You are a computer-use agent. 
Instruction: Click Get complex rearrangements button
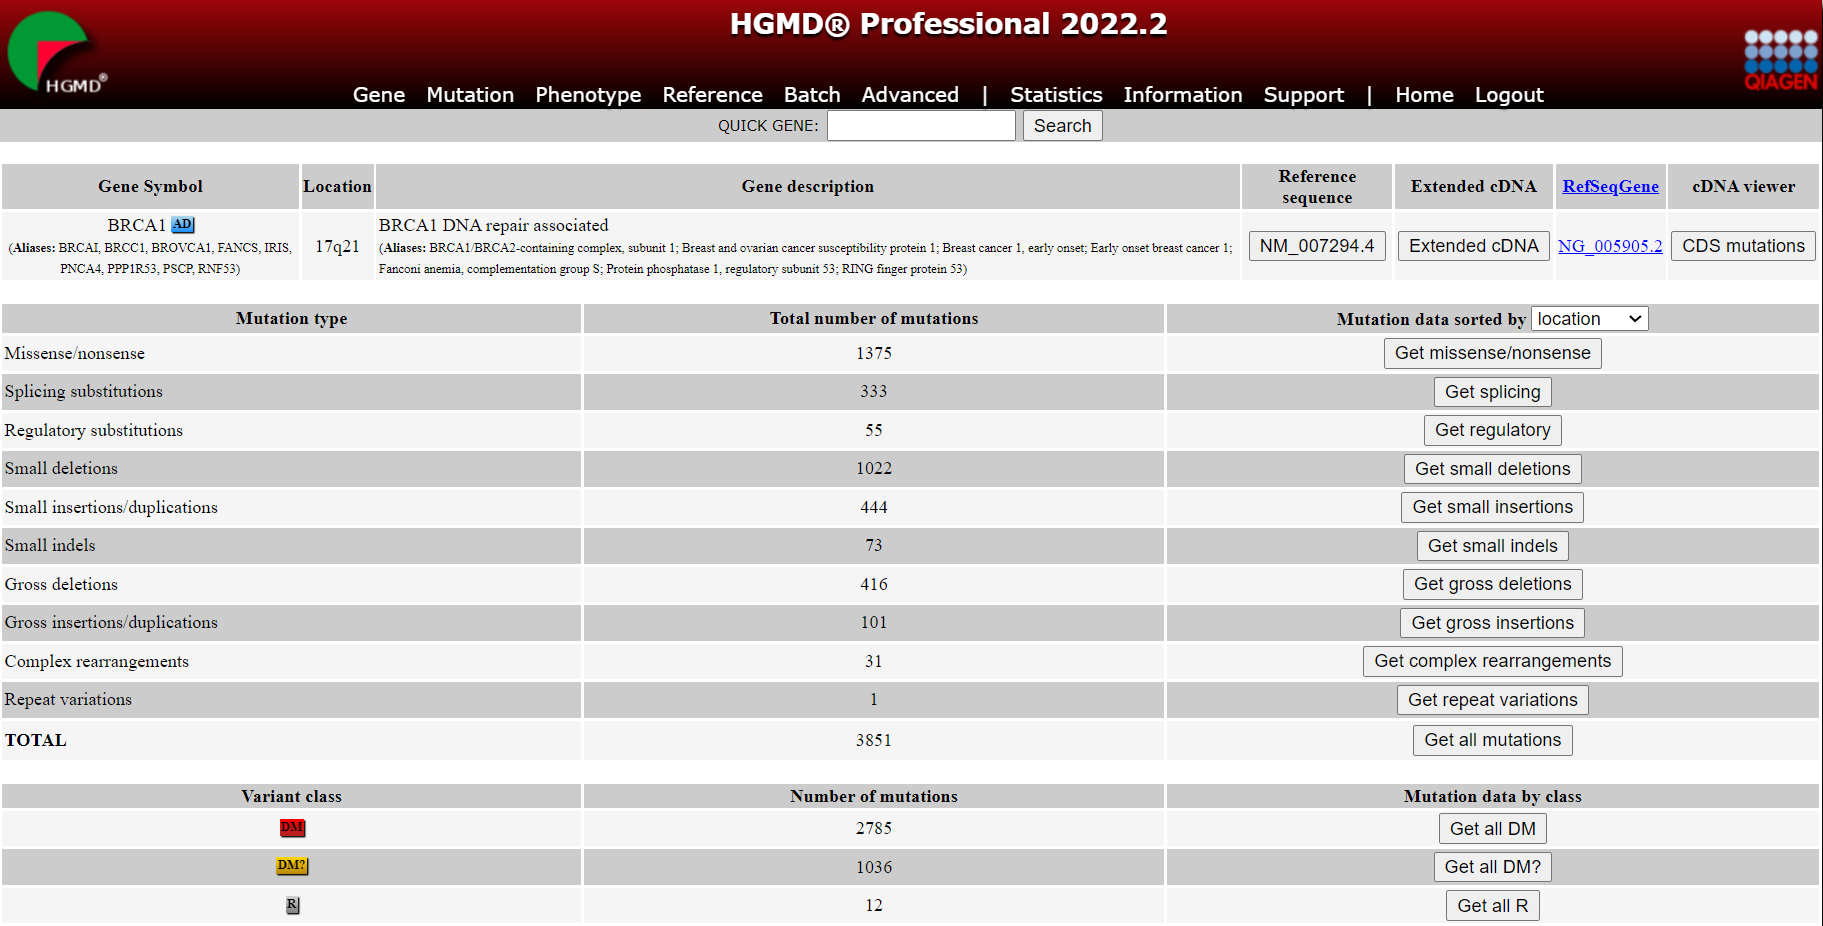click(x=1492, y=661)
